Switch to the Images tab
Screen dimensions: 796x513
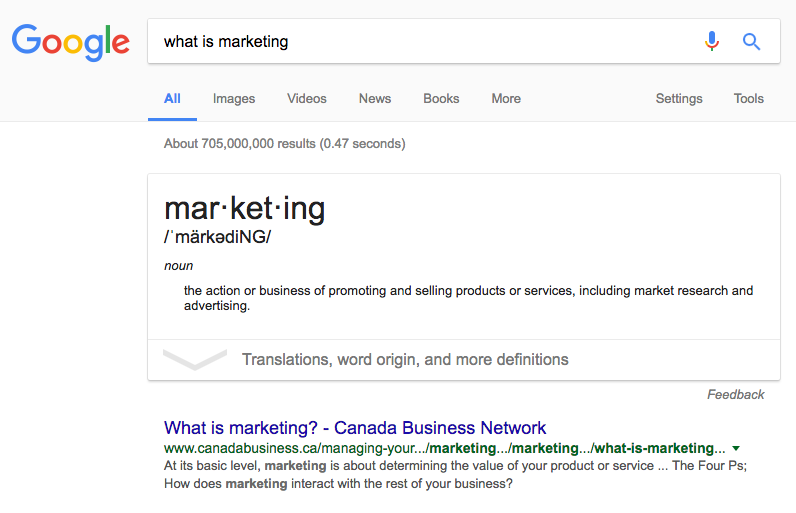(x=234, y=98)
